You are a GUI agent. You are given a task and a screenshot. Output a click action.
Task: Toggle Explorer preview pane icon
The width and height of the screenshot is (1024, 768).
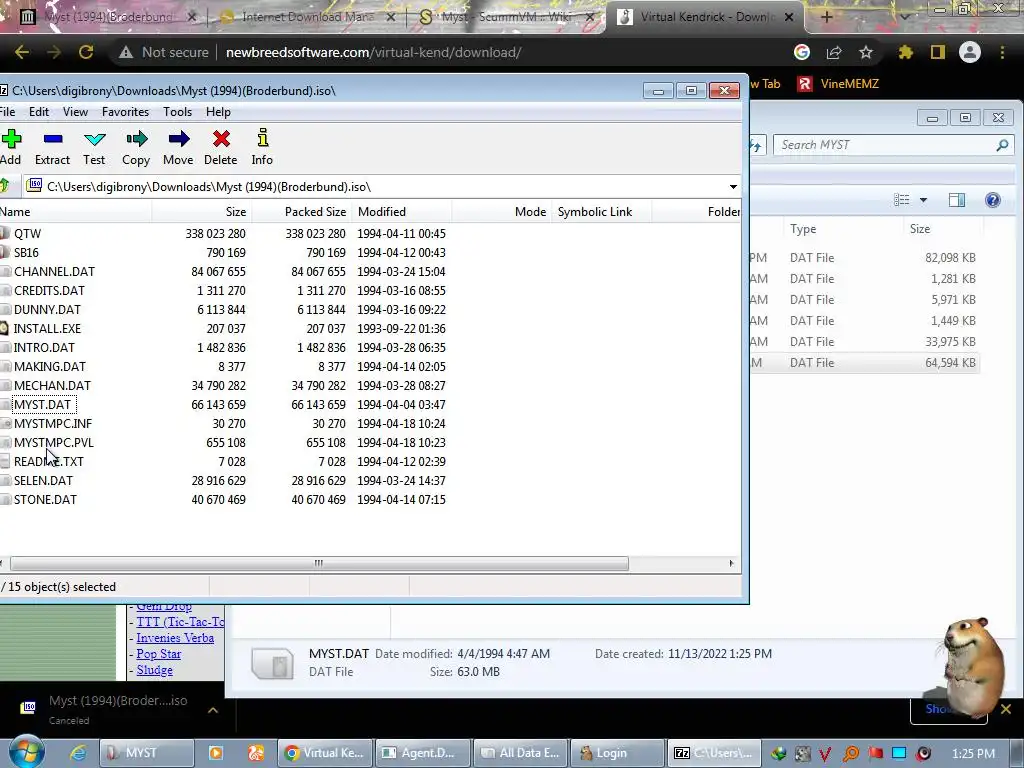[957, 200]
